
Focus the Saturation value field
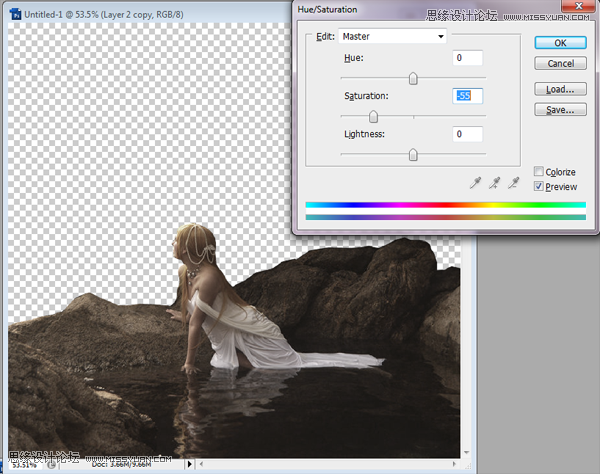point(468,96)
